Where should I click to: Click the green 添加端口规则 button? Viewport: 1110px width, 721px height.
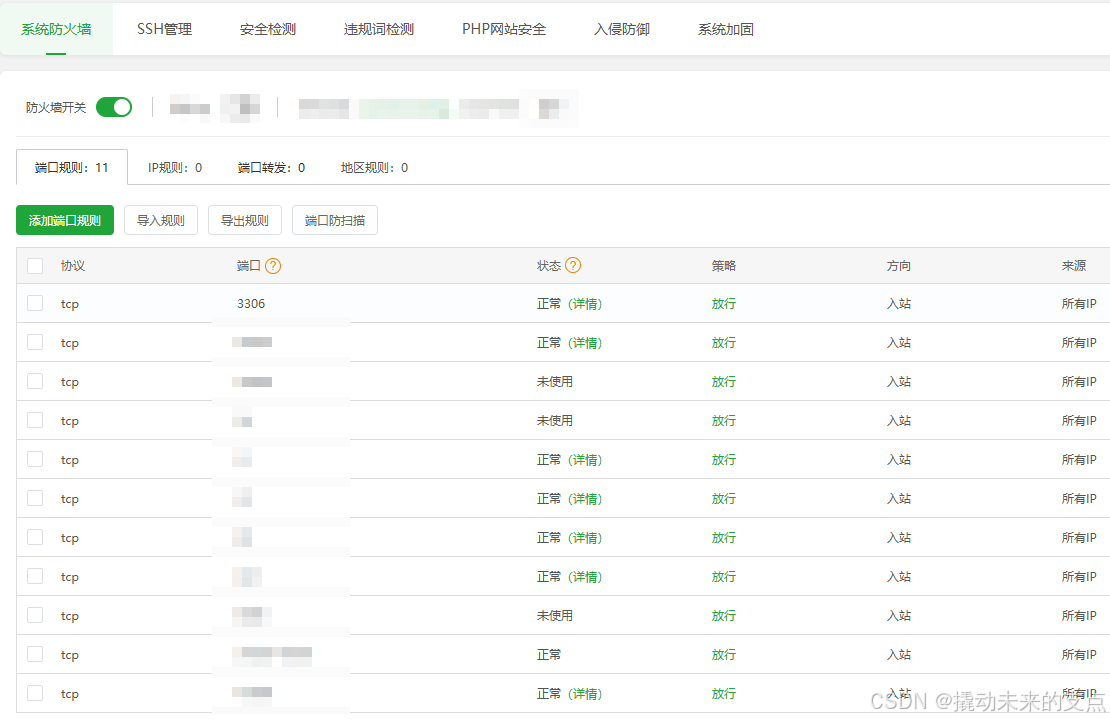65,220
